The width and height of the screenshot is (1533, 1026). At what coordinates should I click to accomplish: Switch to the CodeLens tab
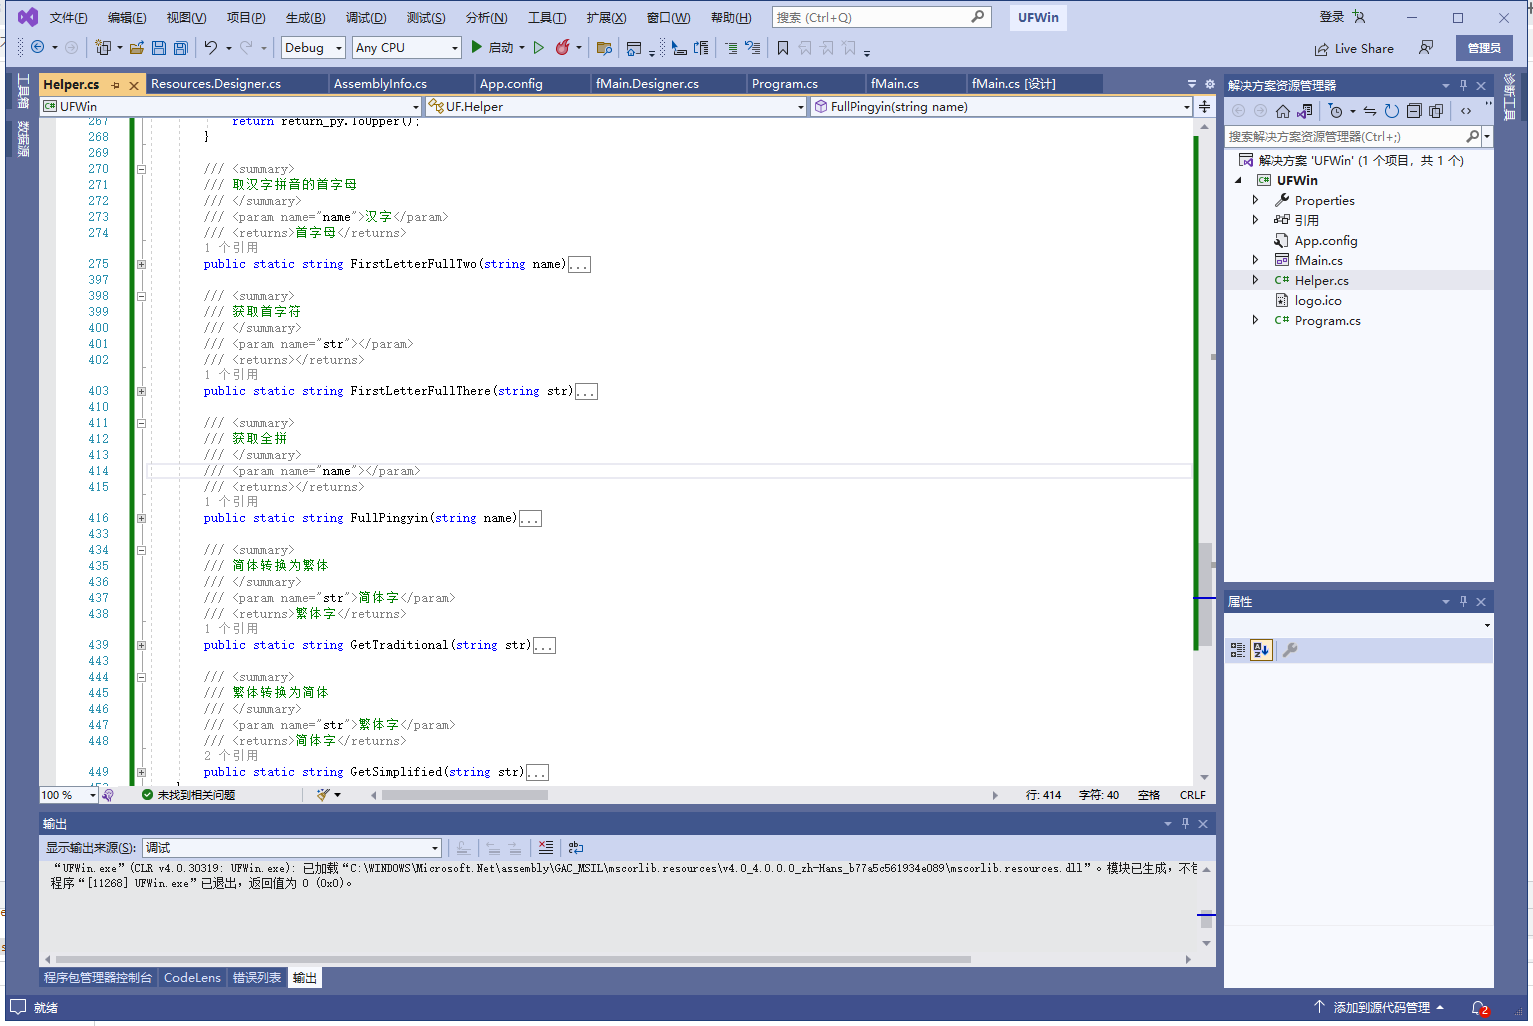pos(192,977)
